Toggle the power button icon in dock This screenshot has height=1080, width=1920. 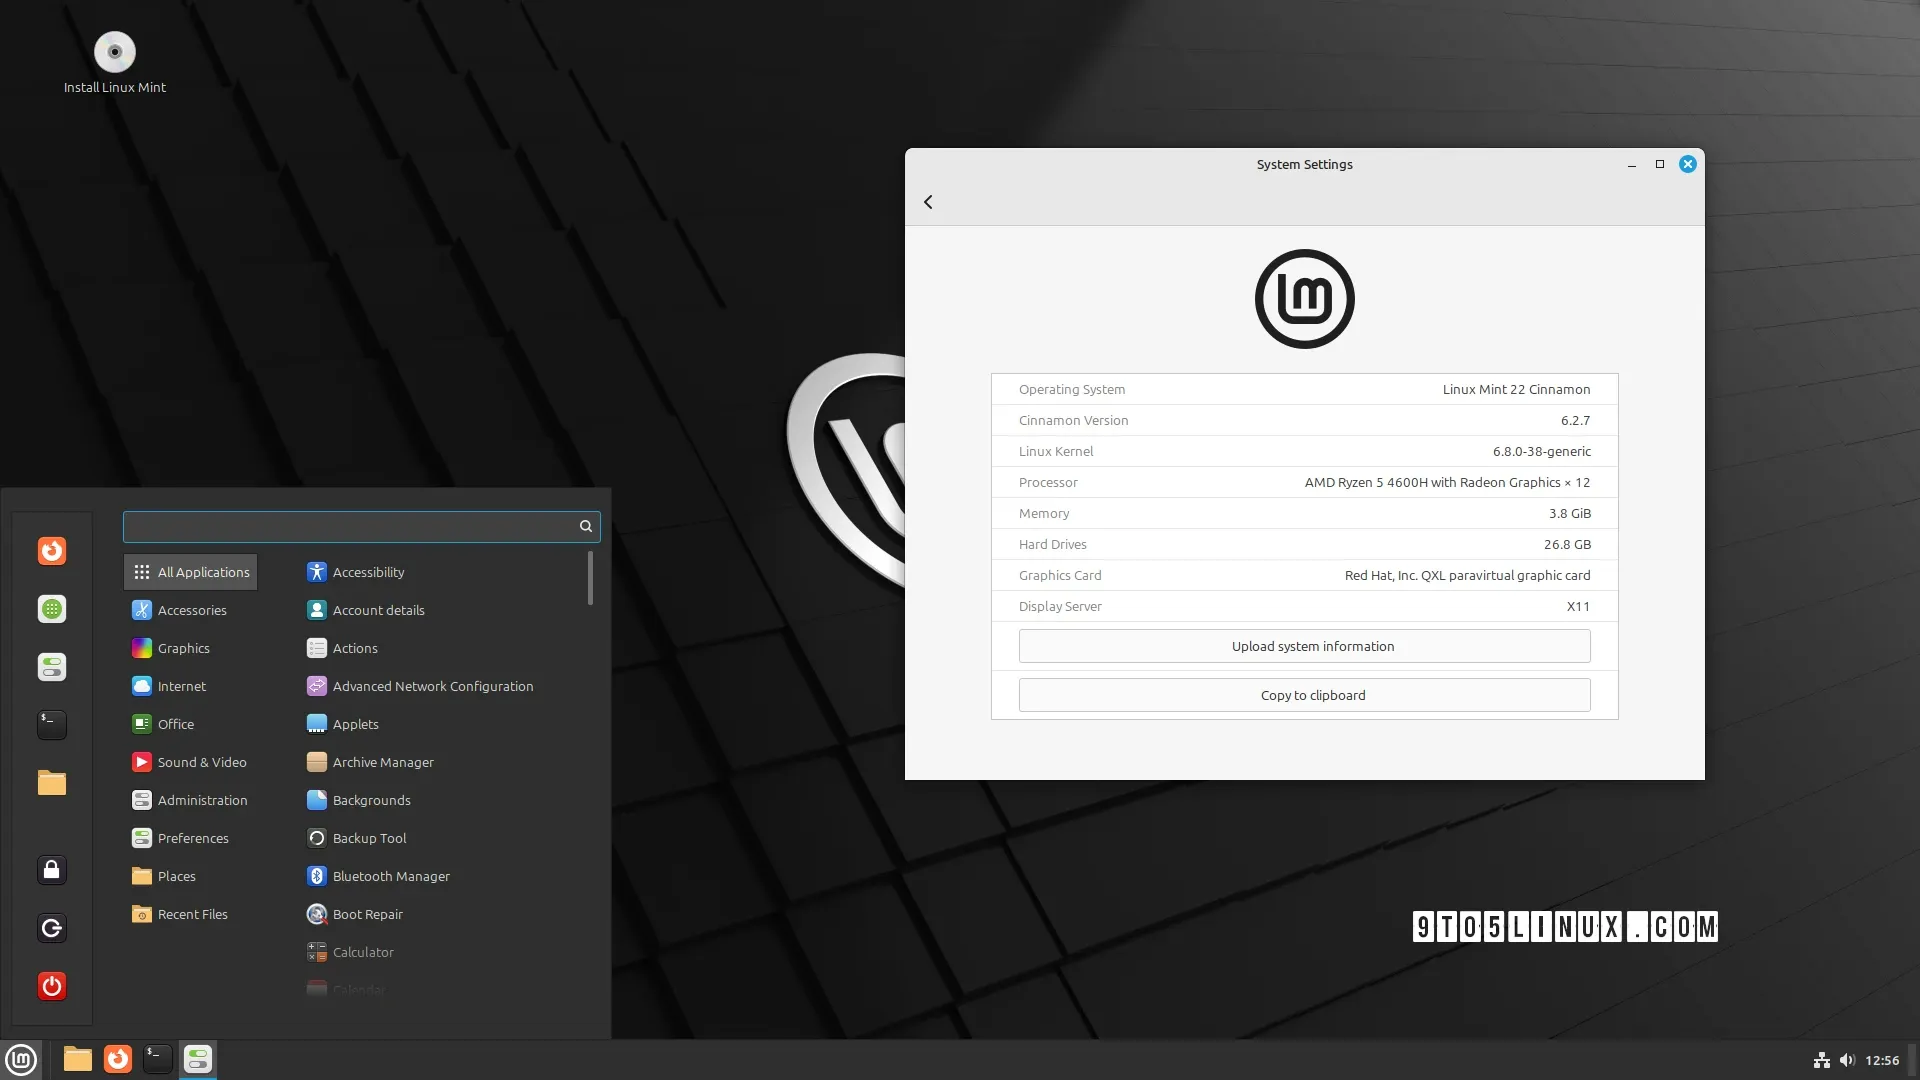[51, 985]
